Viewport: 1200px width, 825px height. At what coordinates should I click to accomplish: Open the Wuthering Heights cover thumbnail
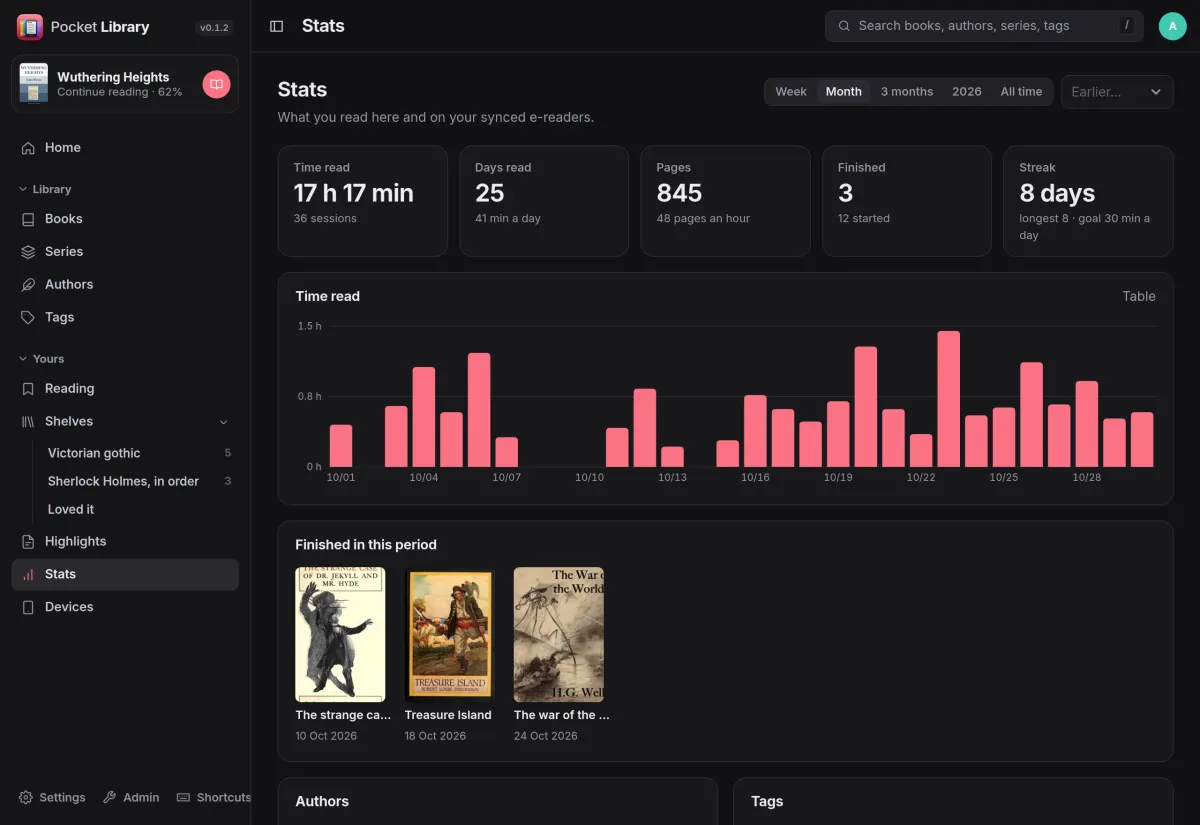(x=34, y=83)
